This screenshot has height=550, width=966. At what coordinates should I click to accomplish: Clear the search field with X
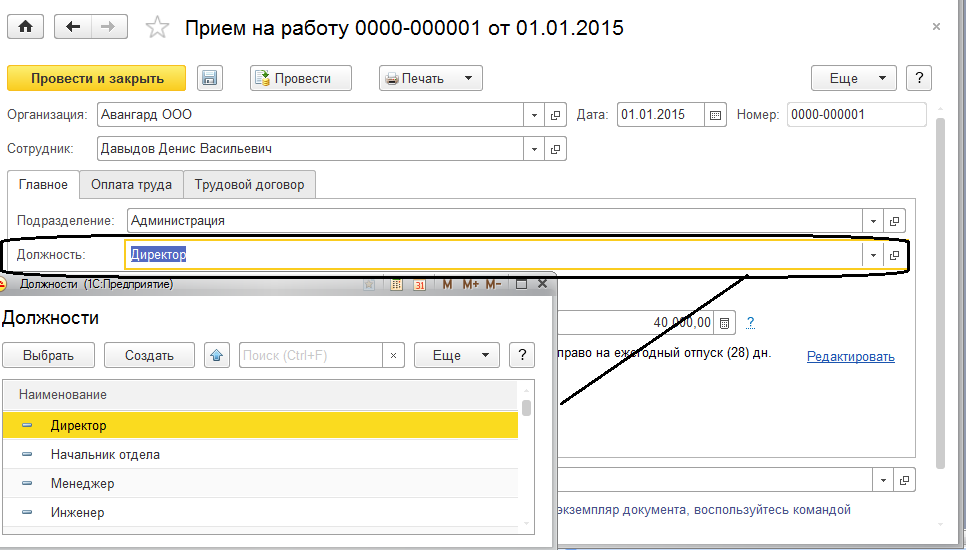pos(393,355)
